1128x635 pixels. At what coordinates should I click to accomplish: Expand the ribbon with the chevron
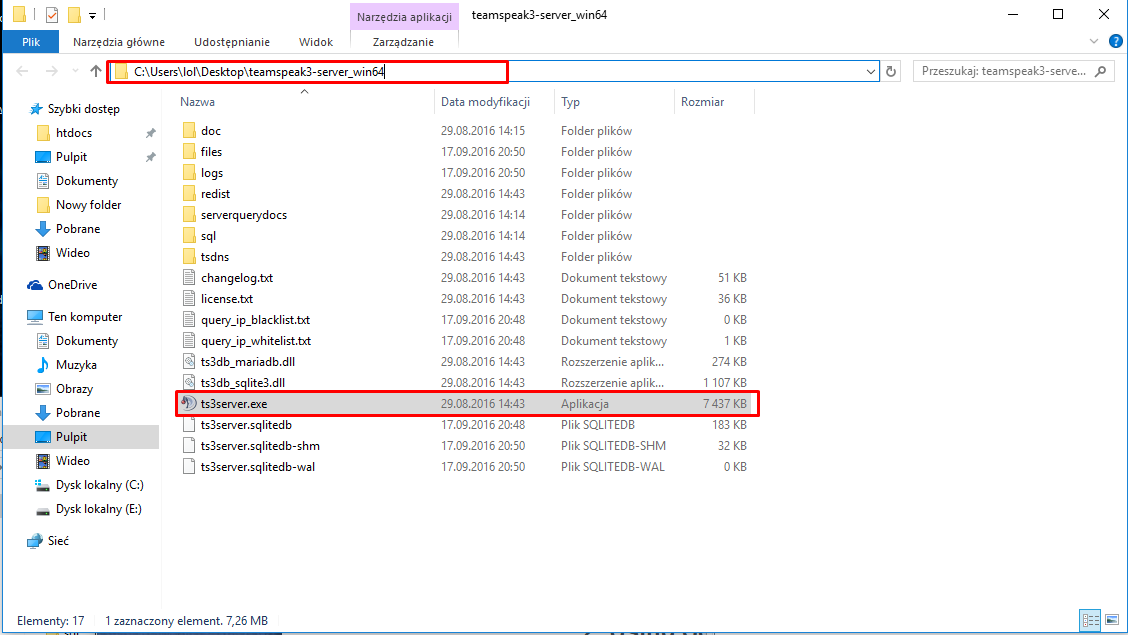coord(1093,42)
